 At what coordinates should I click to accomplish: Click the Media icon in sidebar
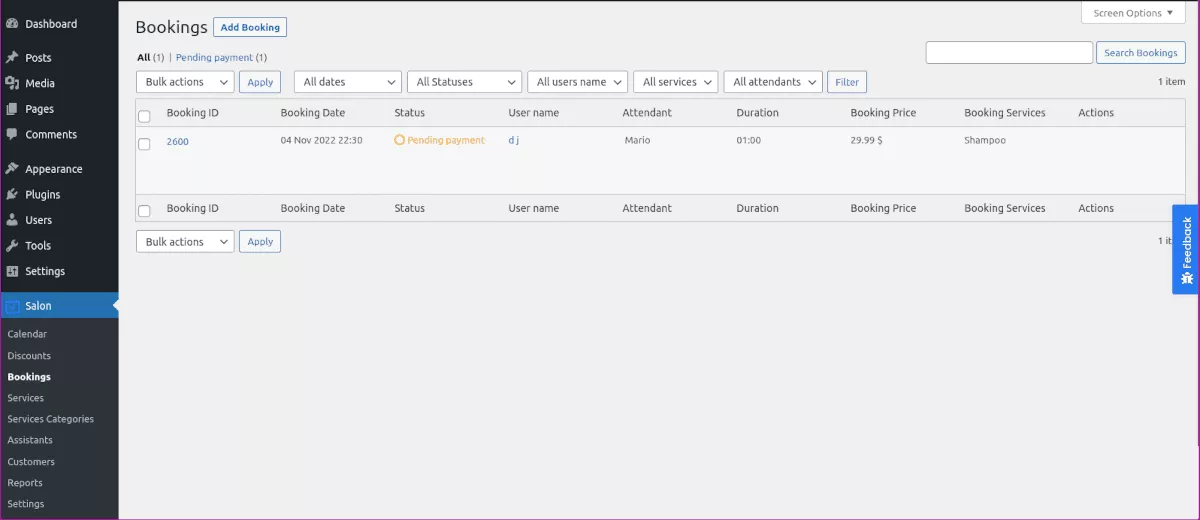pyautogui.click(x=12, y=84)
